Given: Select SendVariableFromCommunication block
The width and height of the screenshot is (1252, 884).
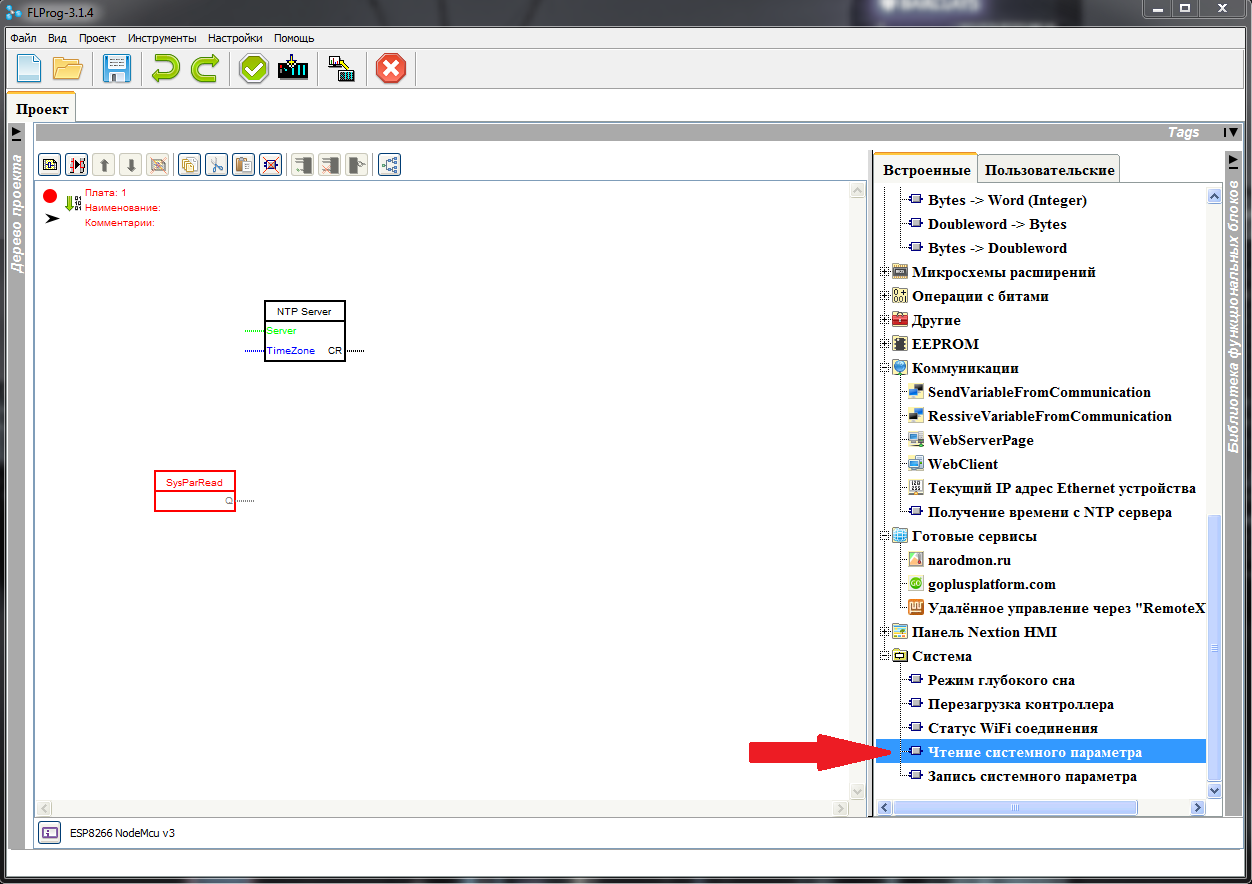Looking at the screenshot, I should [x=1039, y=392].
